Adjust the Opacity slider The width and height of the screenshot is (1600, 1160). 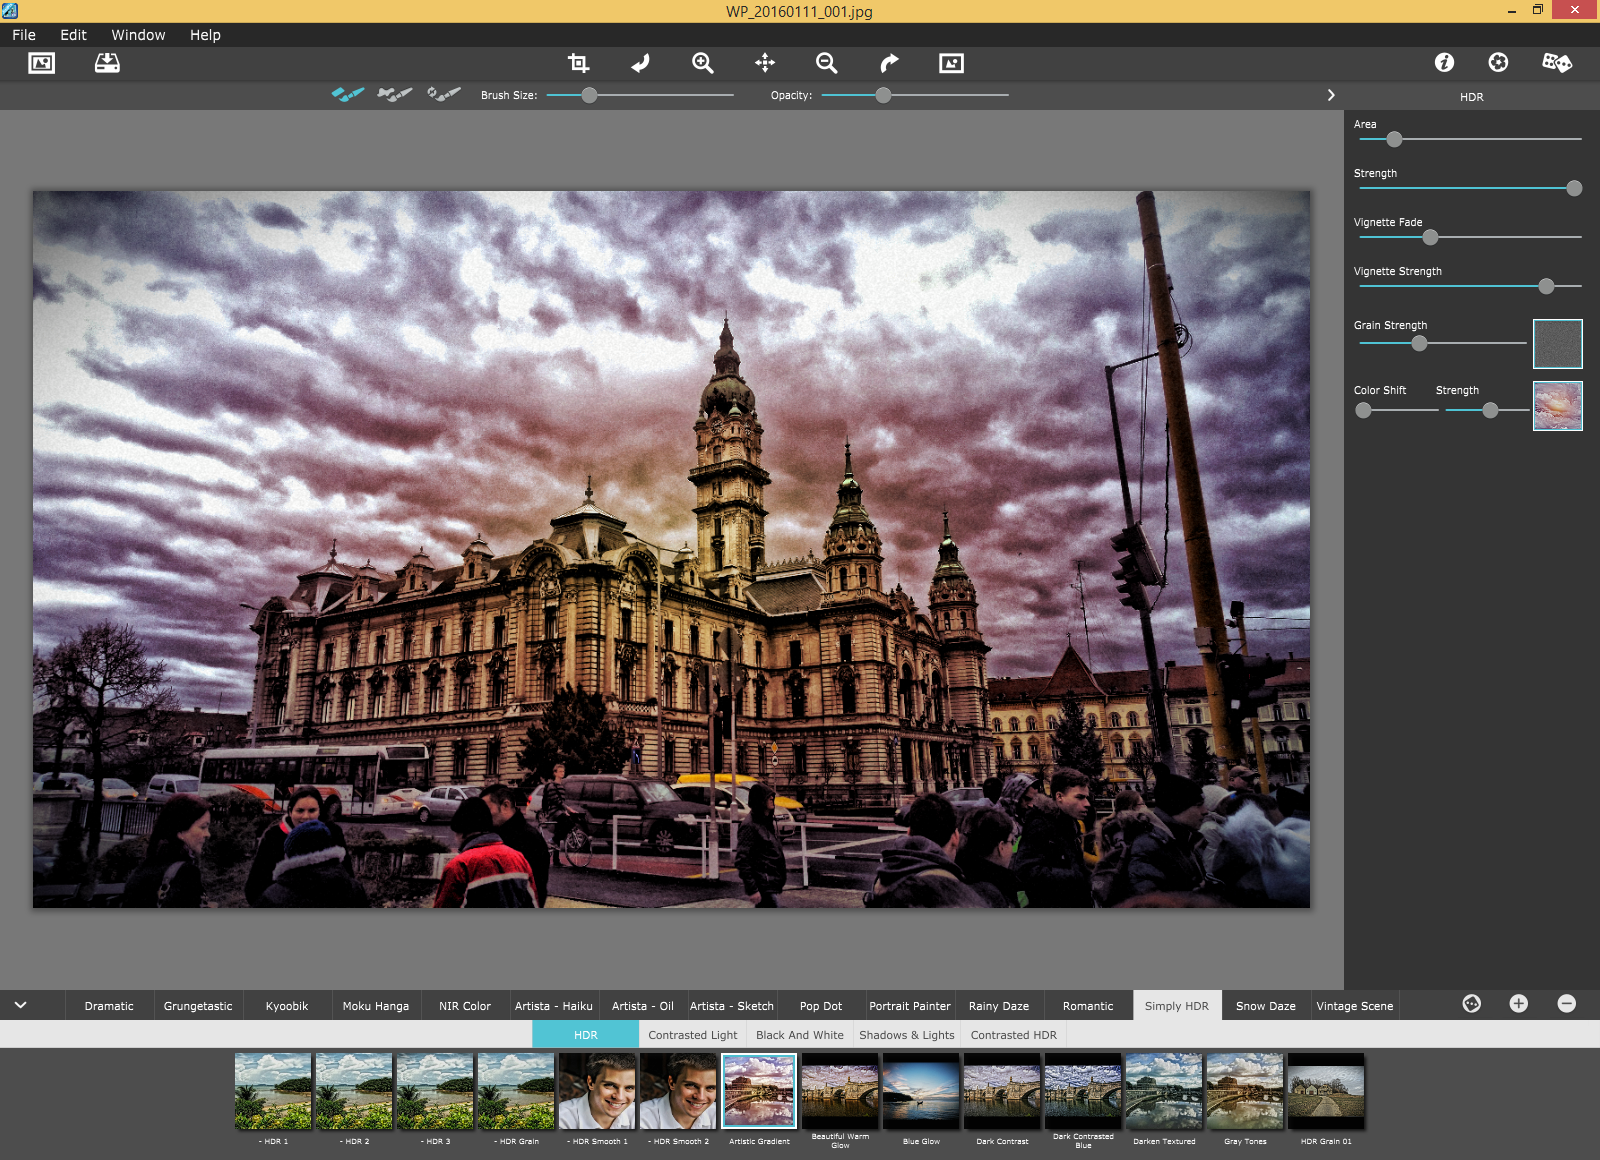(x=883, y=95)
